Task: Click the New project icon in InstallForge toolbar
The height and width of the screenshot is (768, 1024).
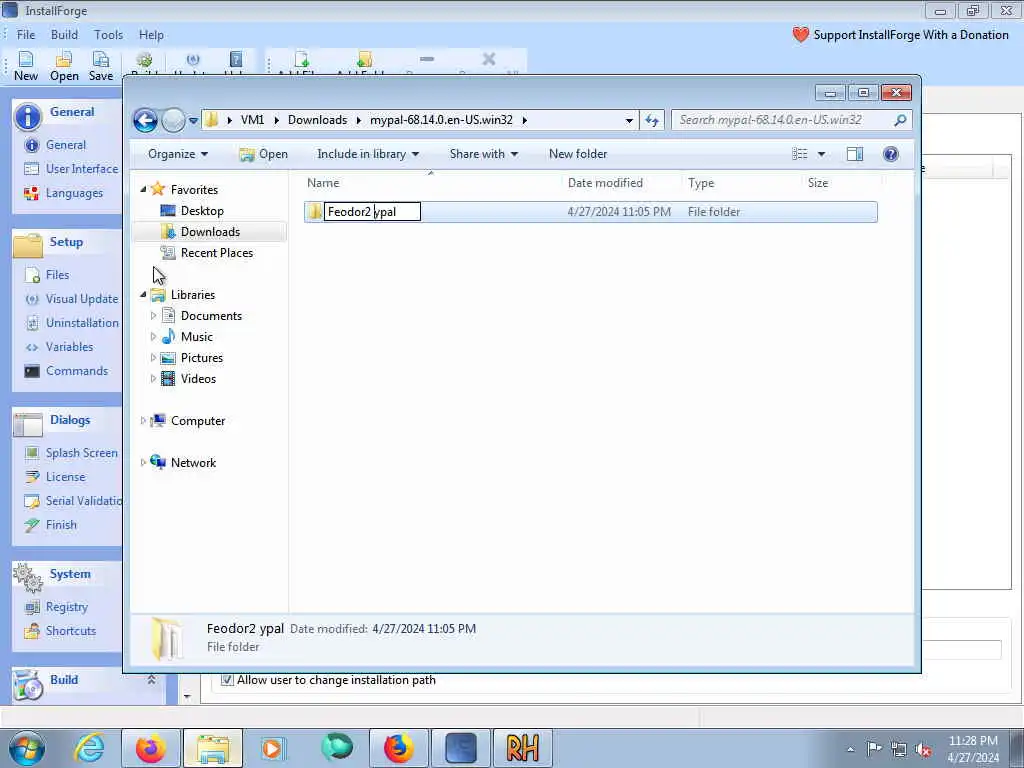Action: [26, 67]
